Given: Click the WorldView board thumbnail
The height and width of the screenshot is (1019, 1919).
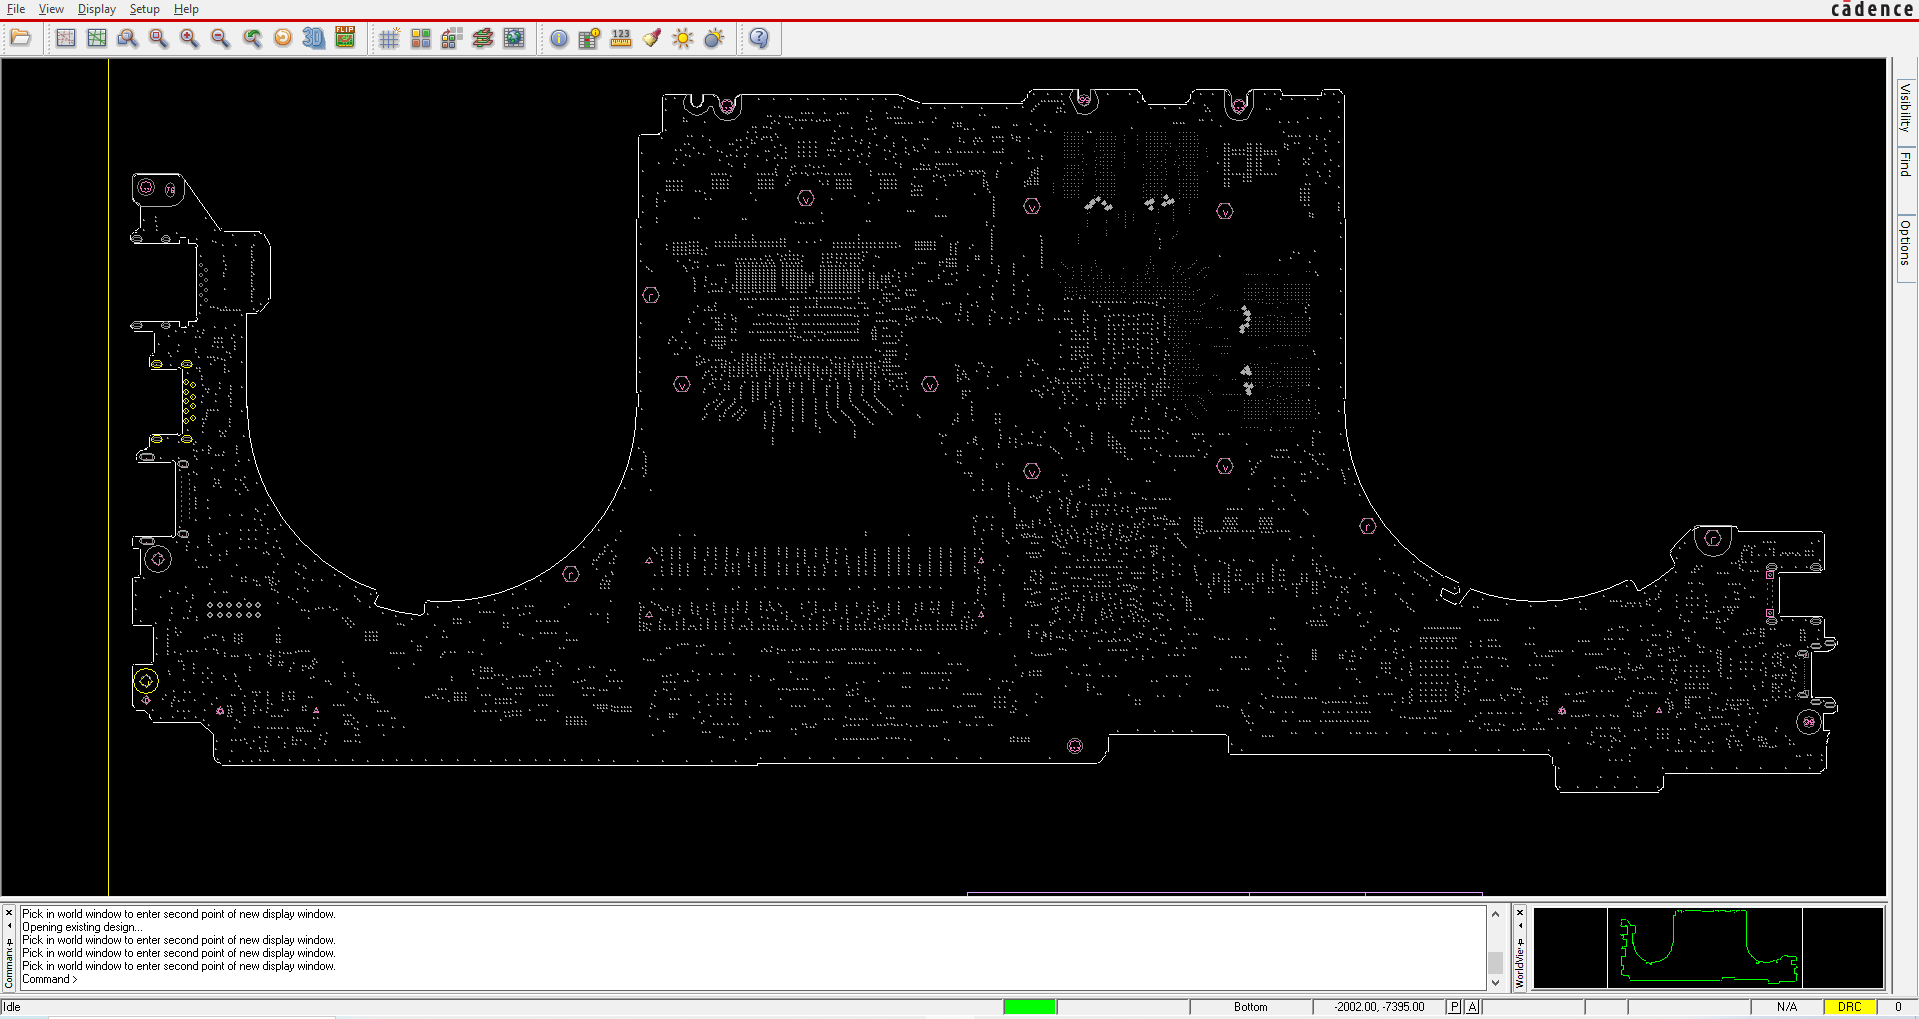Looking at the screenshot, I should pyautogui.click(x=1709, y=947).
